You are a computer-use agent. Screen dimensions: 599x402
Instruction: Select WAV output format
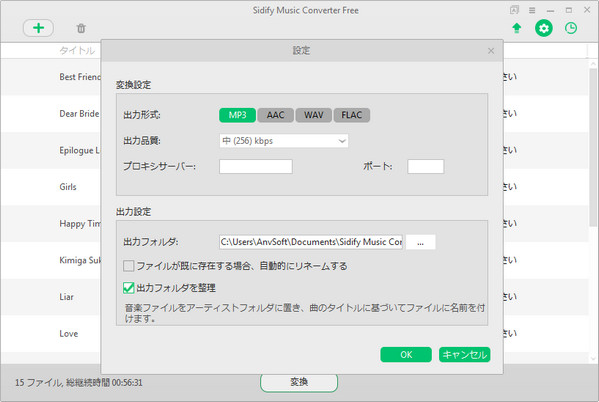click(x=314, y=115)
